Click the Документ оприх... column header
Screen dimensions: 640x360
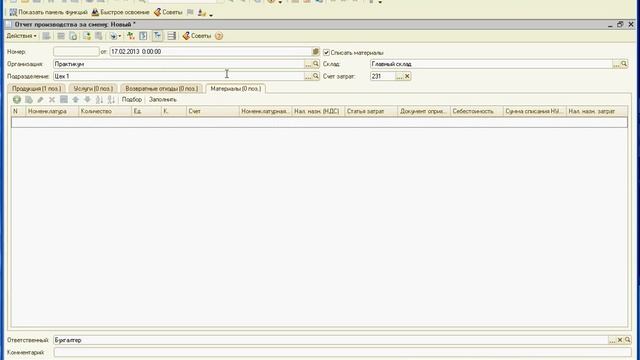tap(424, 111)
